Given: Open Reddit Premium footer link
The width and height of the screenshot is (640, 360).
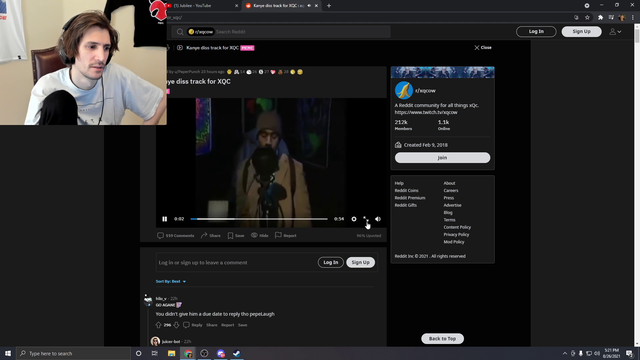Looking at the screenshot, I should (x=410, y=198).
